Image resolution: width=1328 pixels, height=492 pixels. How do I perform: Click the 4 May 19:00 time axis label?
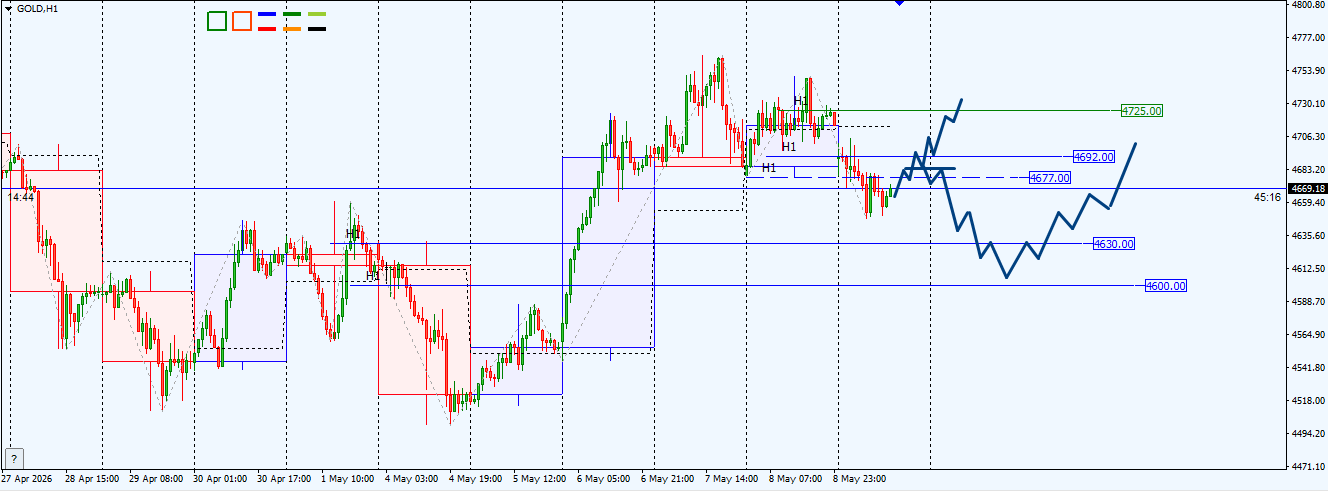pos(476,479)
